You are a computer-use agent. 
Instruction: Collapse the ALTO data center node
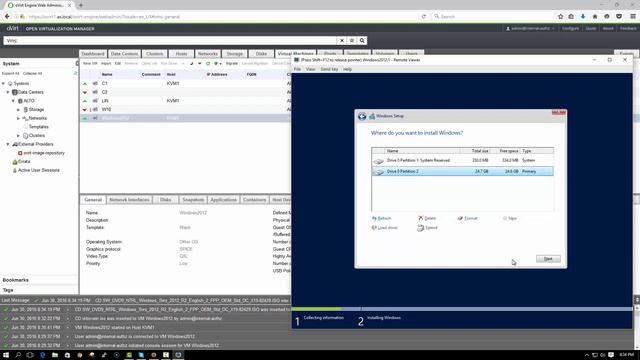point(13,101)
